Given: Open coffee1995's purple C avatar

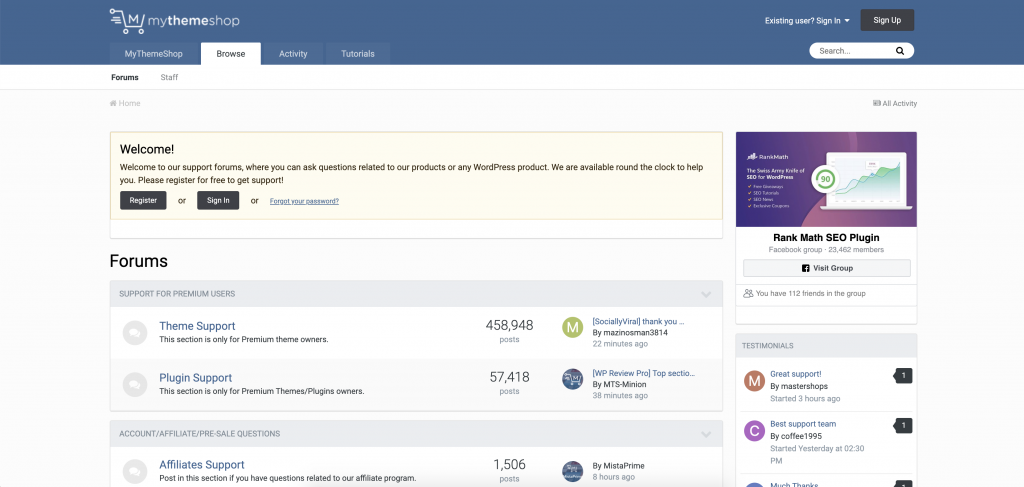Looking at the screenshot, I should click(754, 430).
